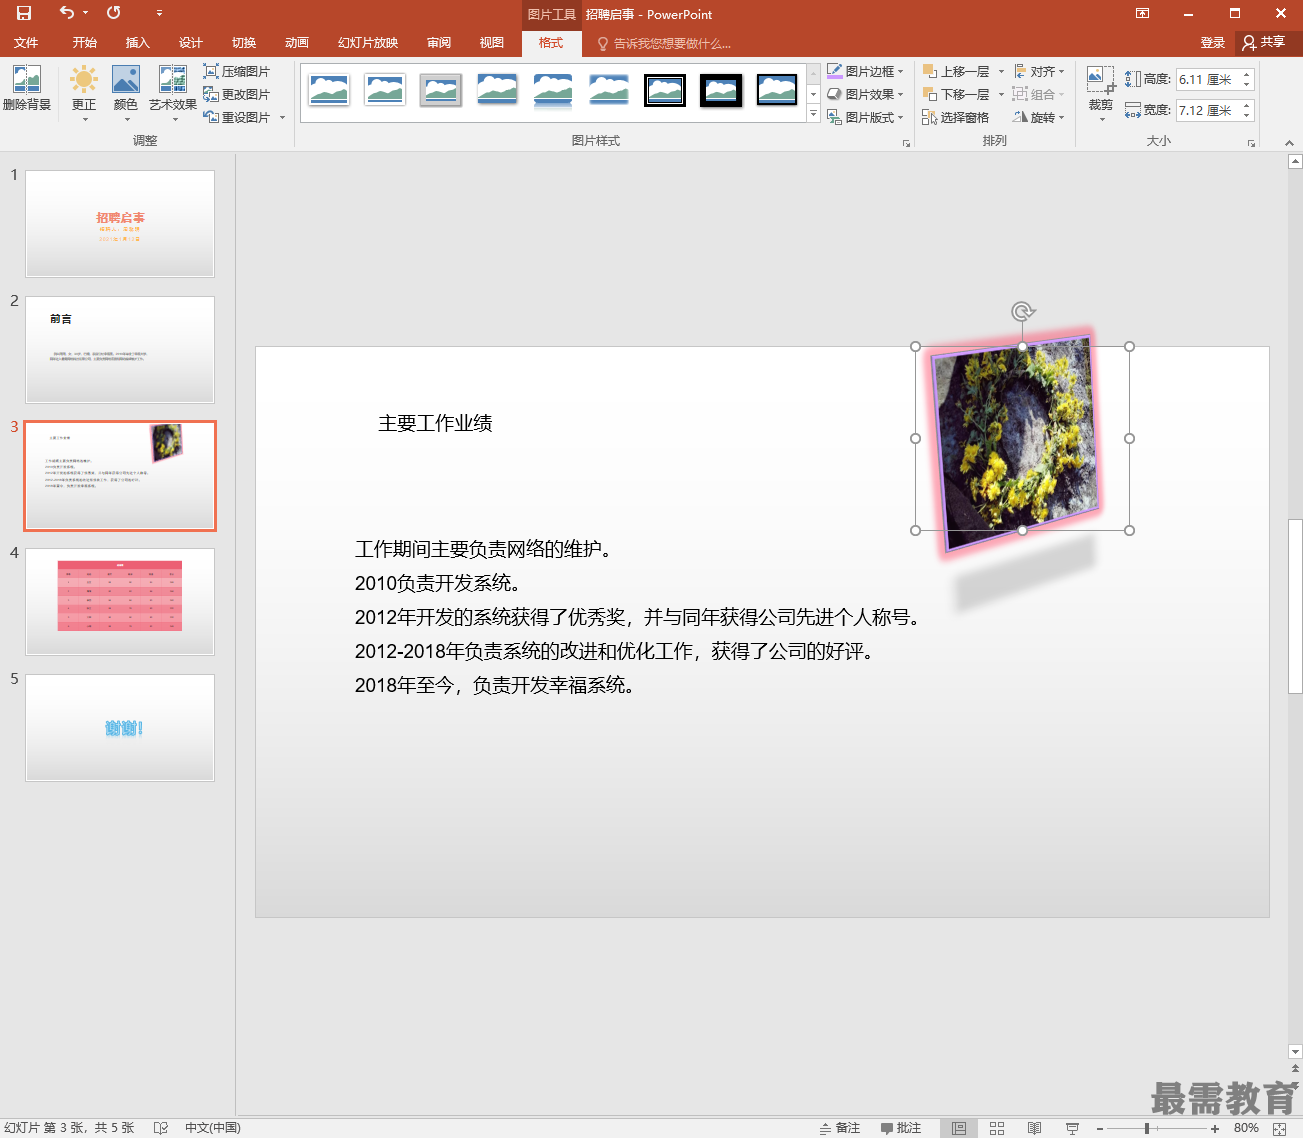
Task: Click 80% zoom level text
Action: pyautogui.click(x=1246, y=1128)
